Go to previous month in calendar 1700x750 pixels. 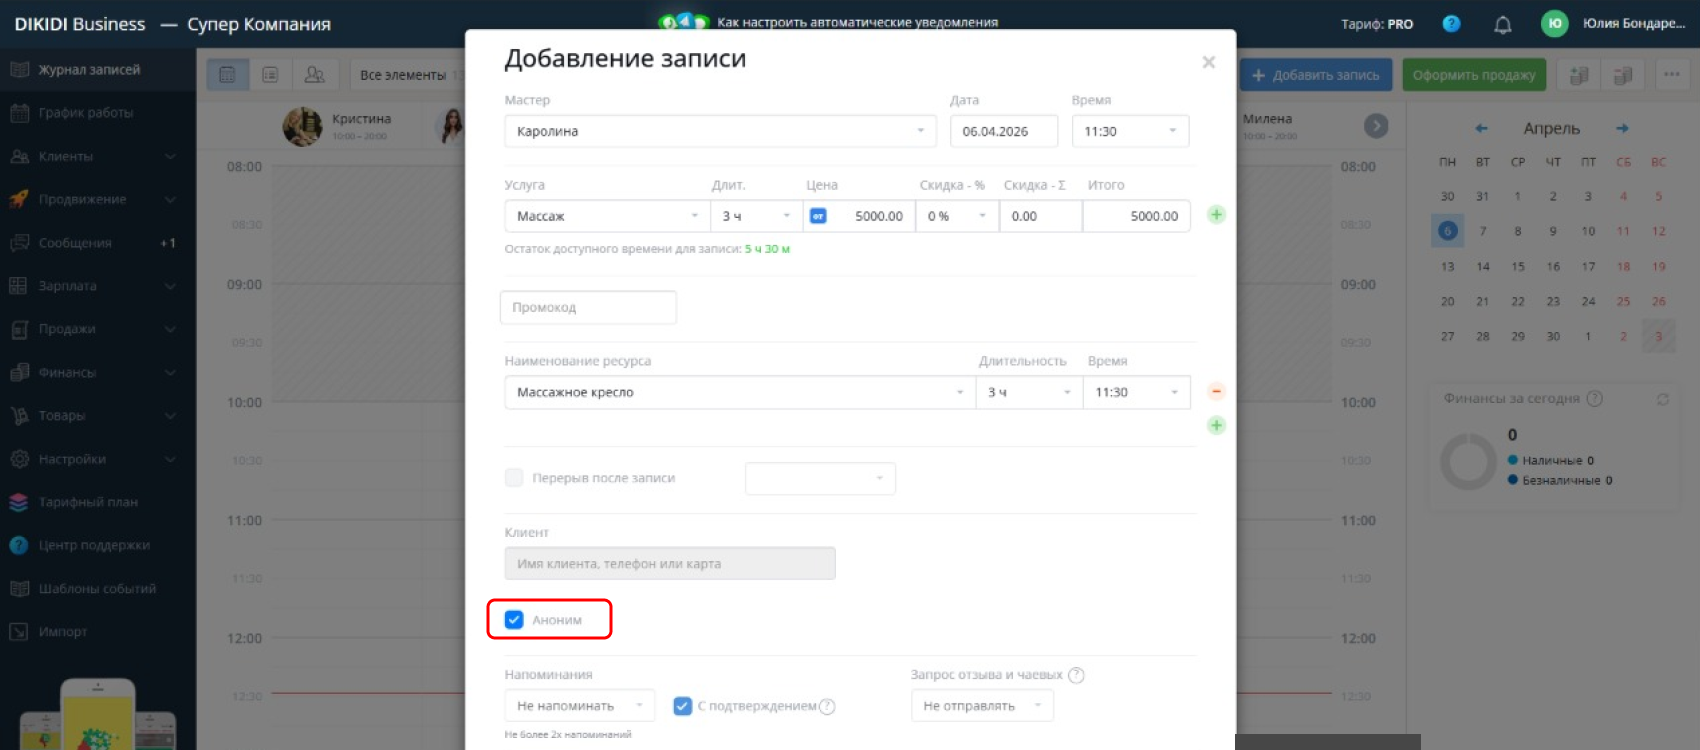click(1481, 129)
